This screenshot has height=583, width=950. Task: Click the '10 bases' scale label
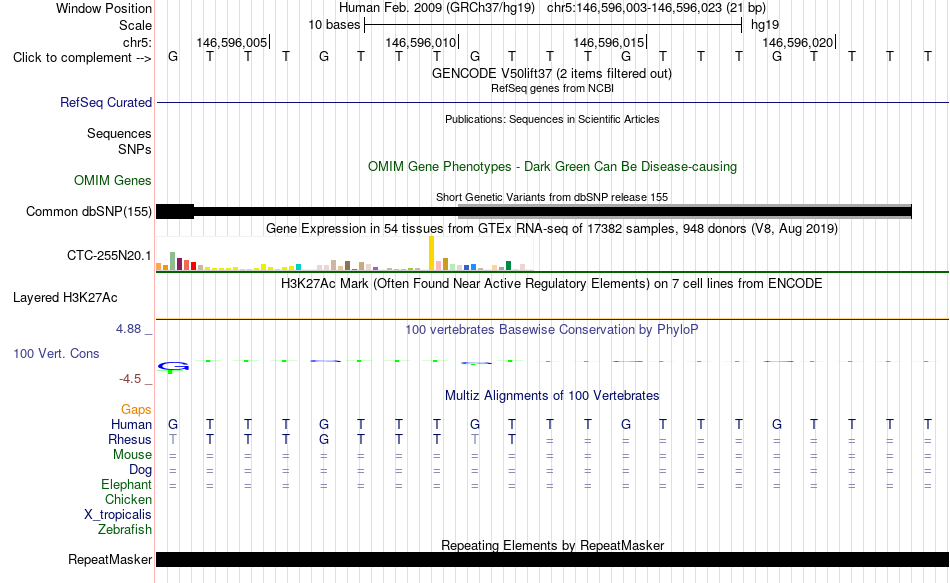pyautogui.click(x=334, y=25)
